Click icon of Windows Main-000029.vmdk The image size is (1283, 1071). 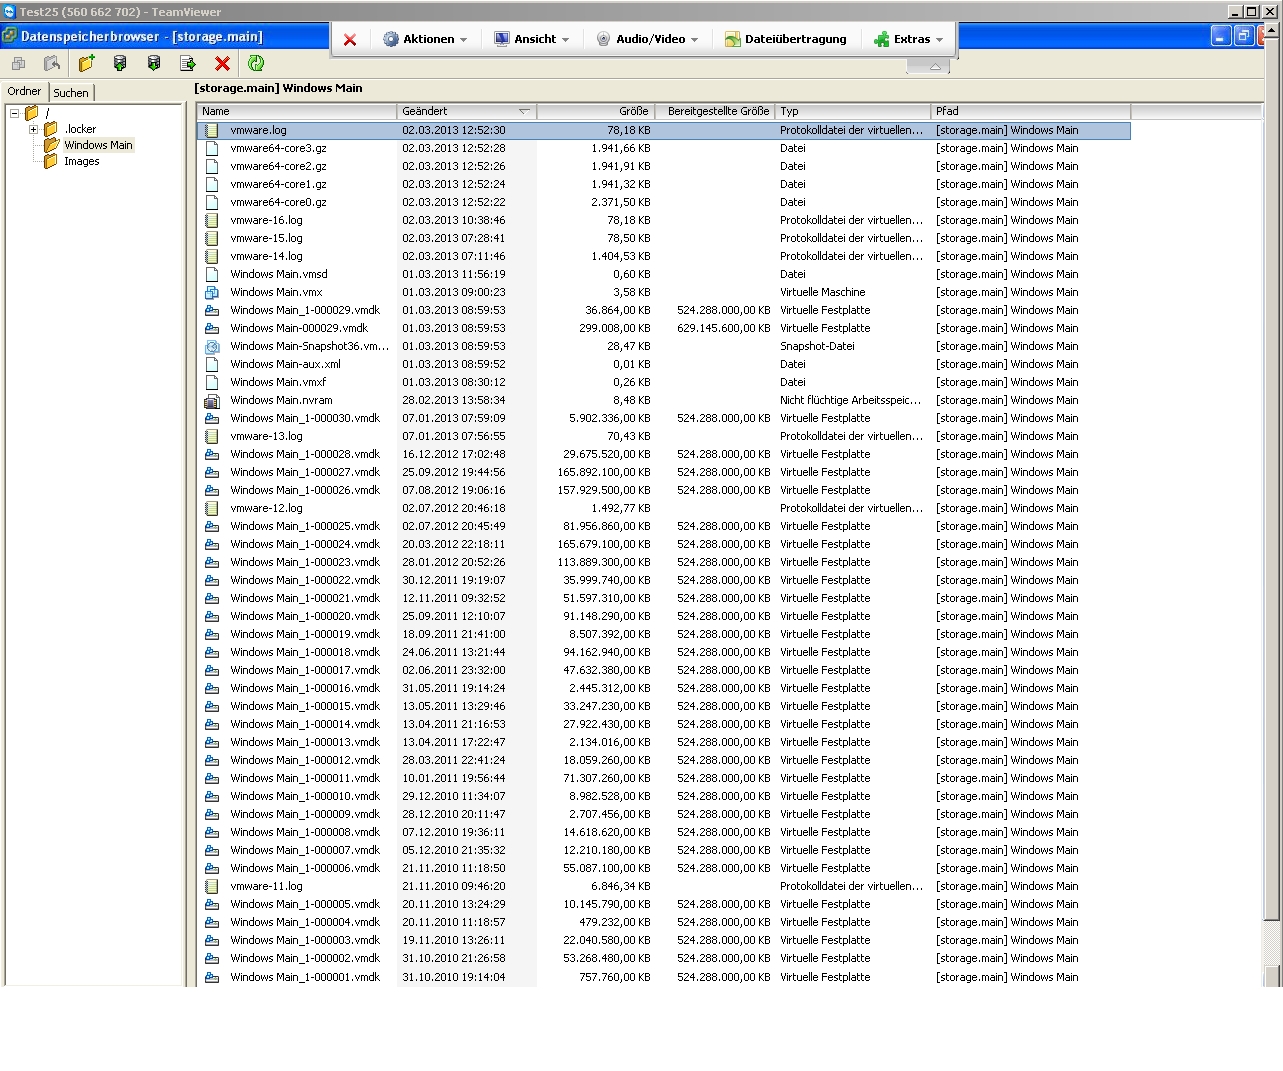(212, 328)
